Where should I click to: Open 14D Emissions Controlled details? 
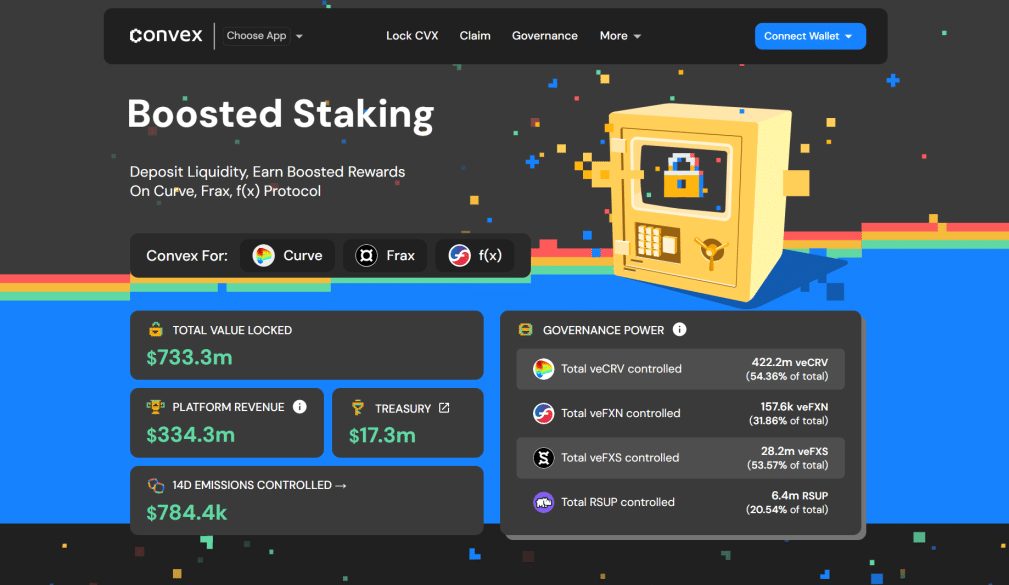tap(259, 485)
